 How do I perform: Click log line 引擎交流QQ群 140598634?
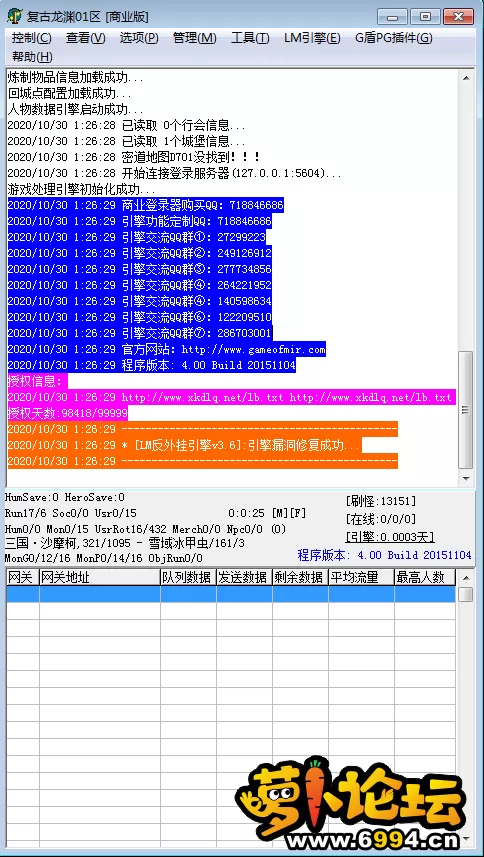coord(139,301)
